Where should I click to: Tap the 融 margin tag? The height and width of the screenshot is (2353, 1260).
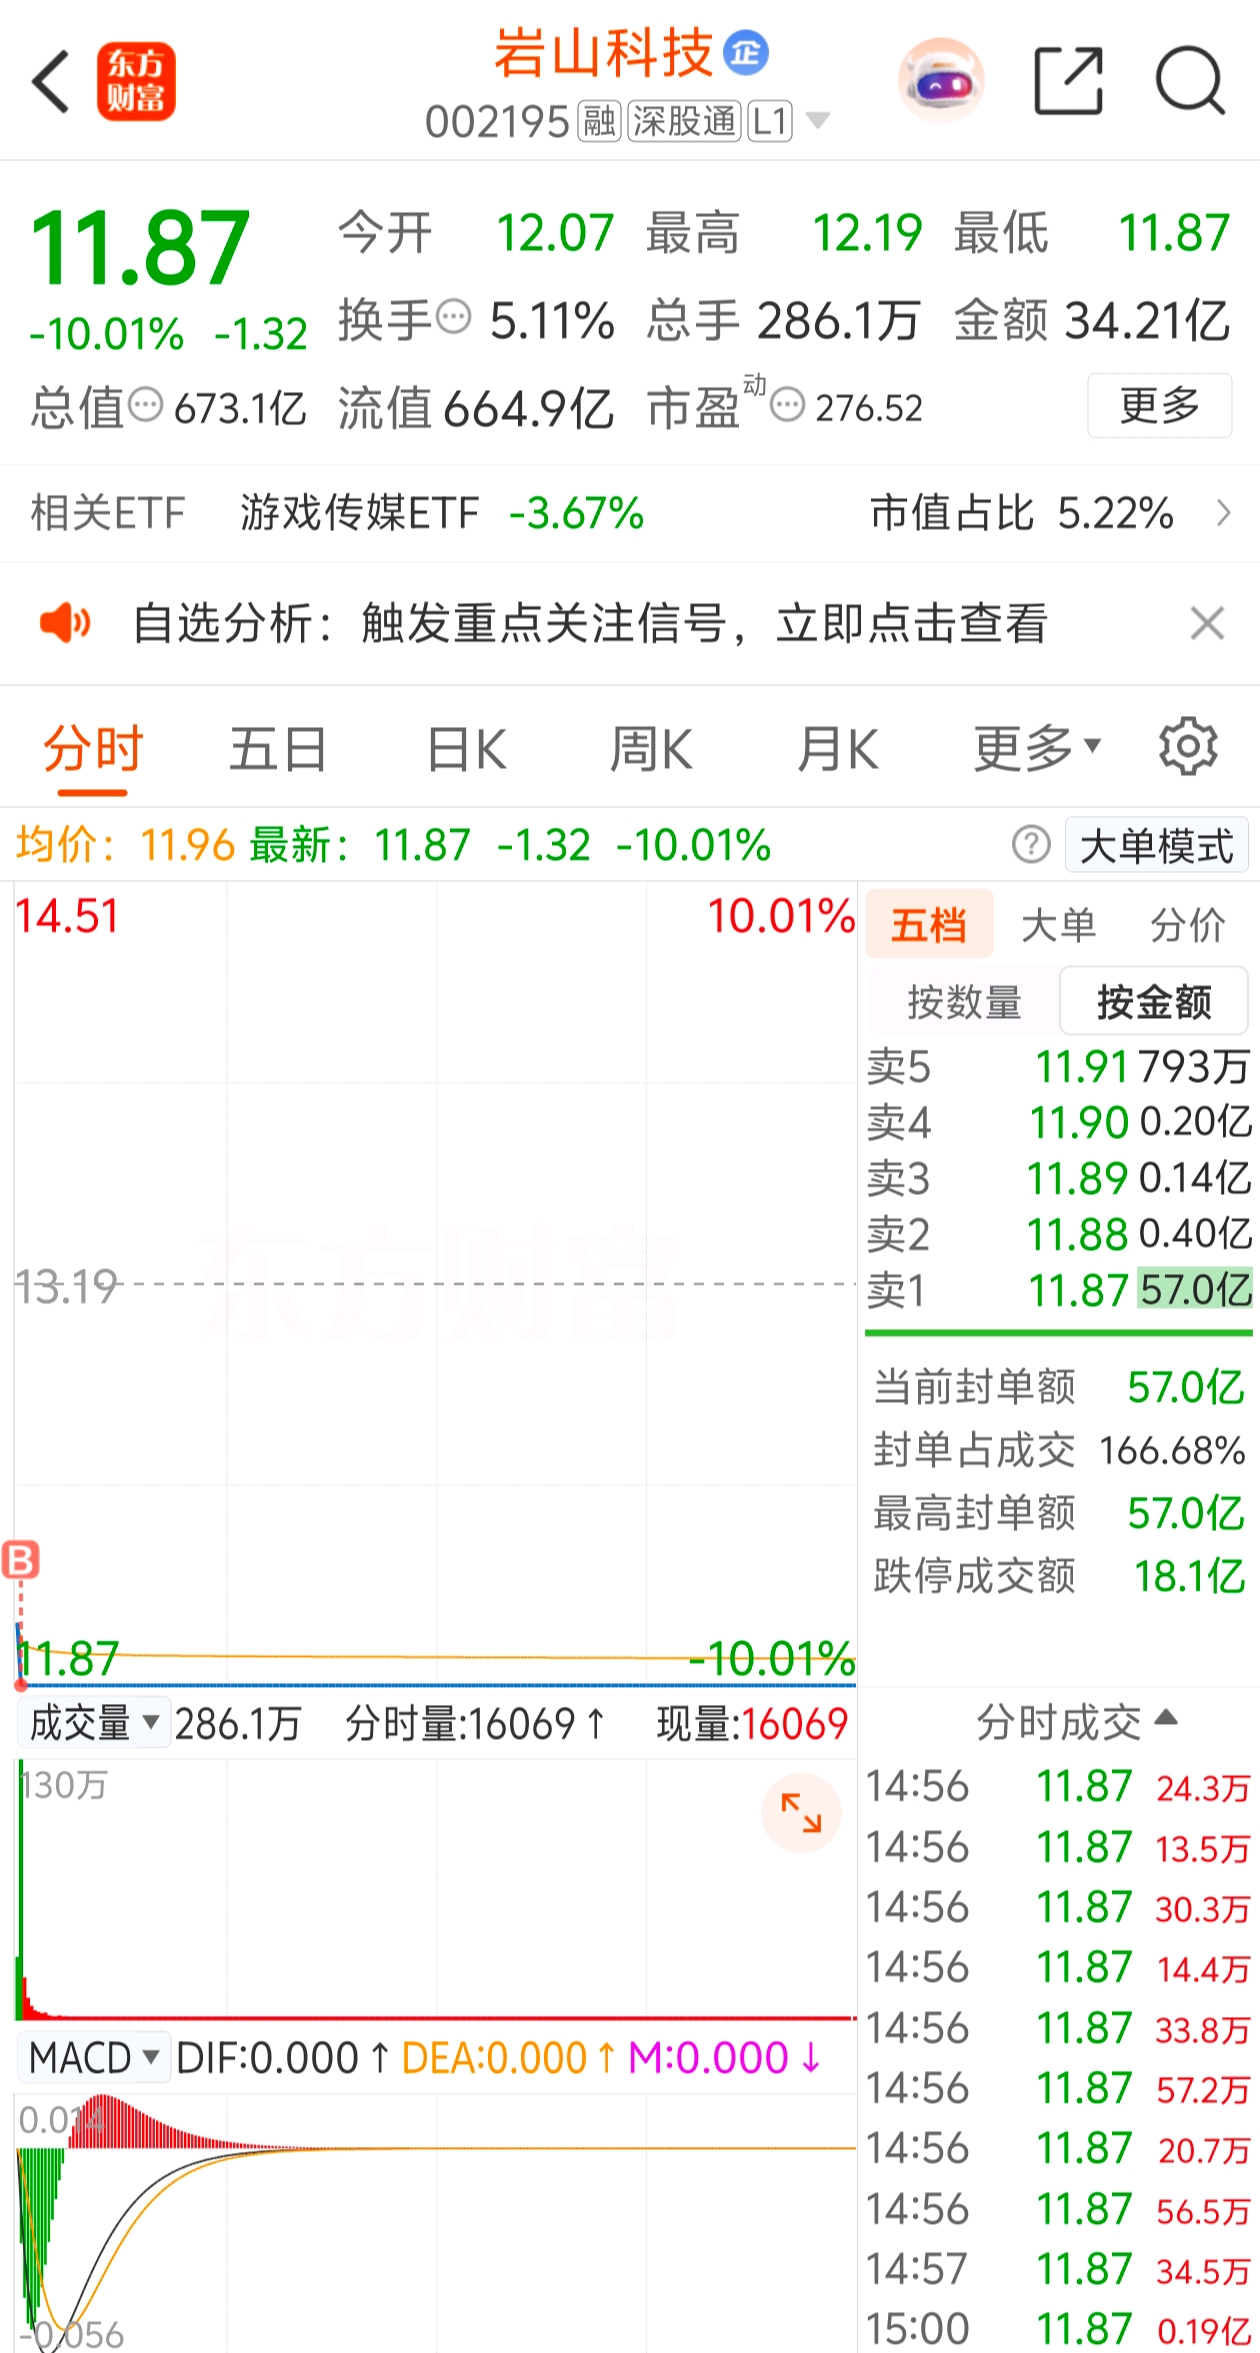pyautogui.click(x=599, y=122)
